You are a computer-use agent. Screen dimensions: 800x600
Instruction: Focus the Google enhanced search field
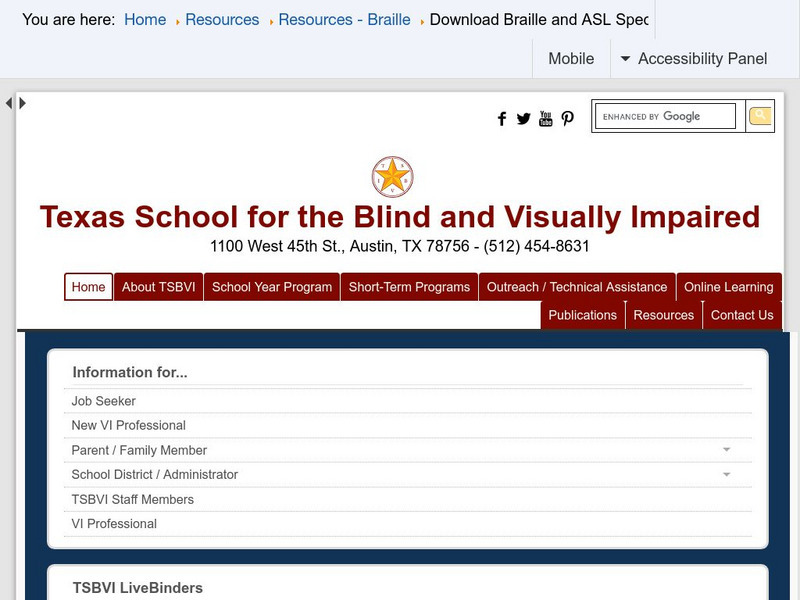pyautogui.click(x=665, y=116)
